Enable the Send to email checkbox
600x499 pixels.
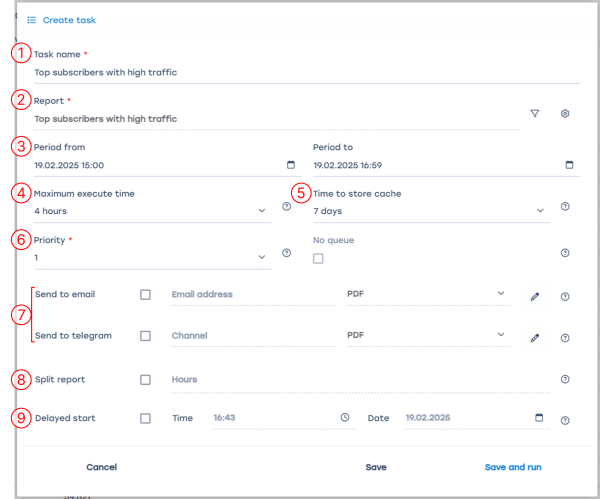145,295
